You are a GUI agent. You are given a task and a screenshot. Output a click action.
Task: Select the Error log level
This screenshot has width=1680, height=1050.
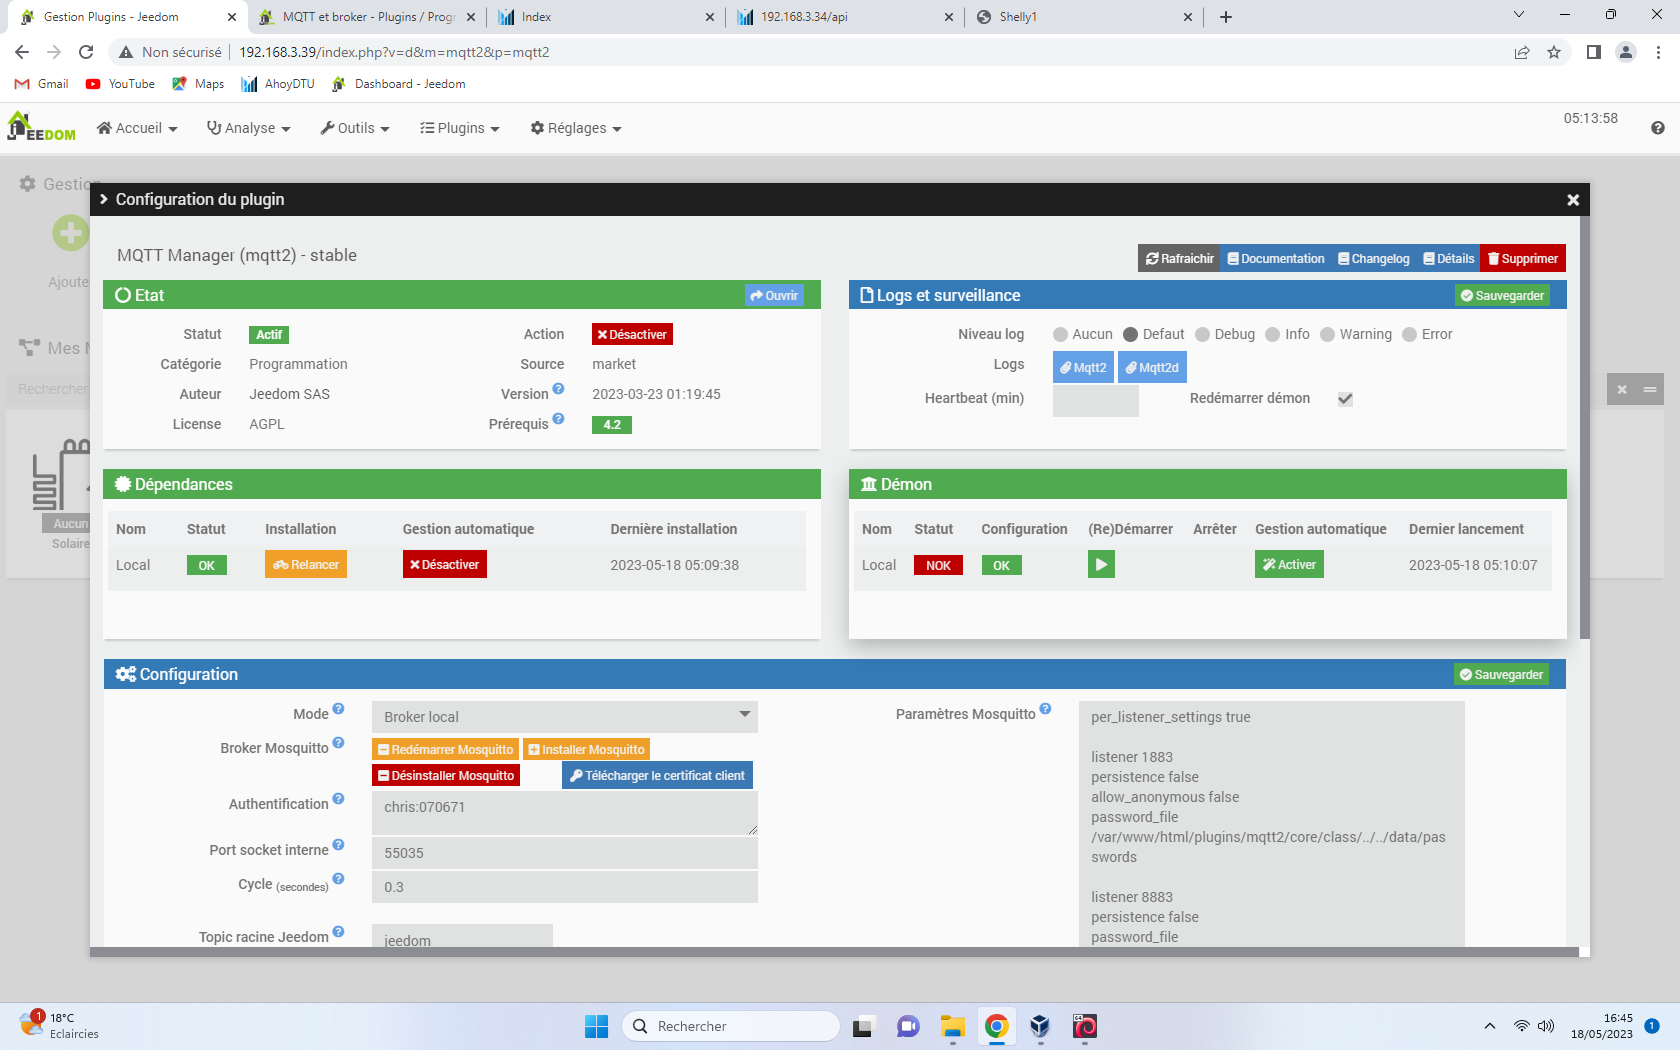click(1409, 334)
